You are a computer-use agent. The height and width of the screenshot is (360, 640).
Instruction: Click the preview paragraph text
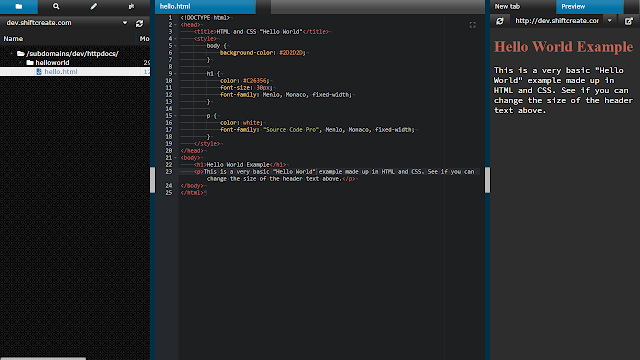(x=563, y=90)
